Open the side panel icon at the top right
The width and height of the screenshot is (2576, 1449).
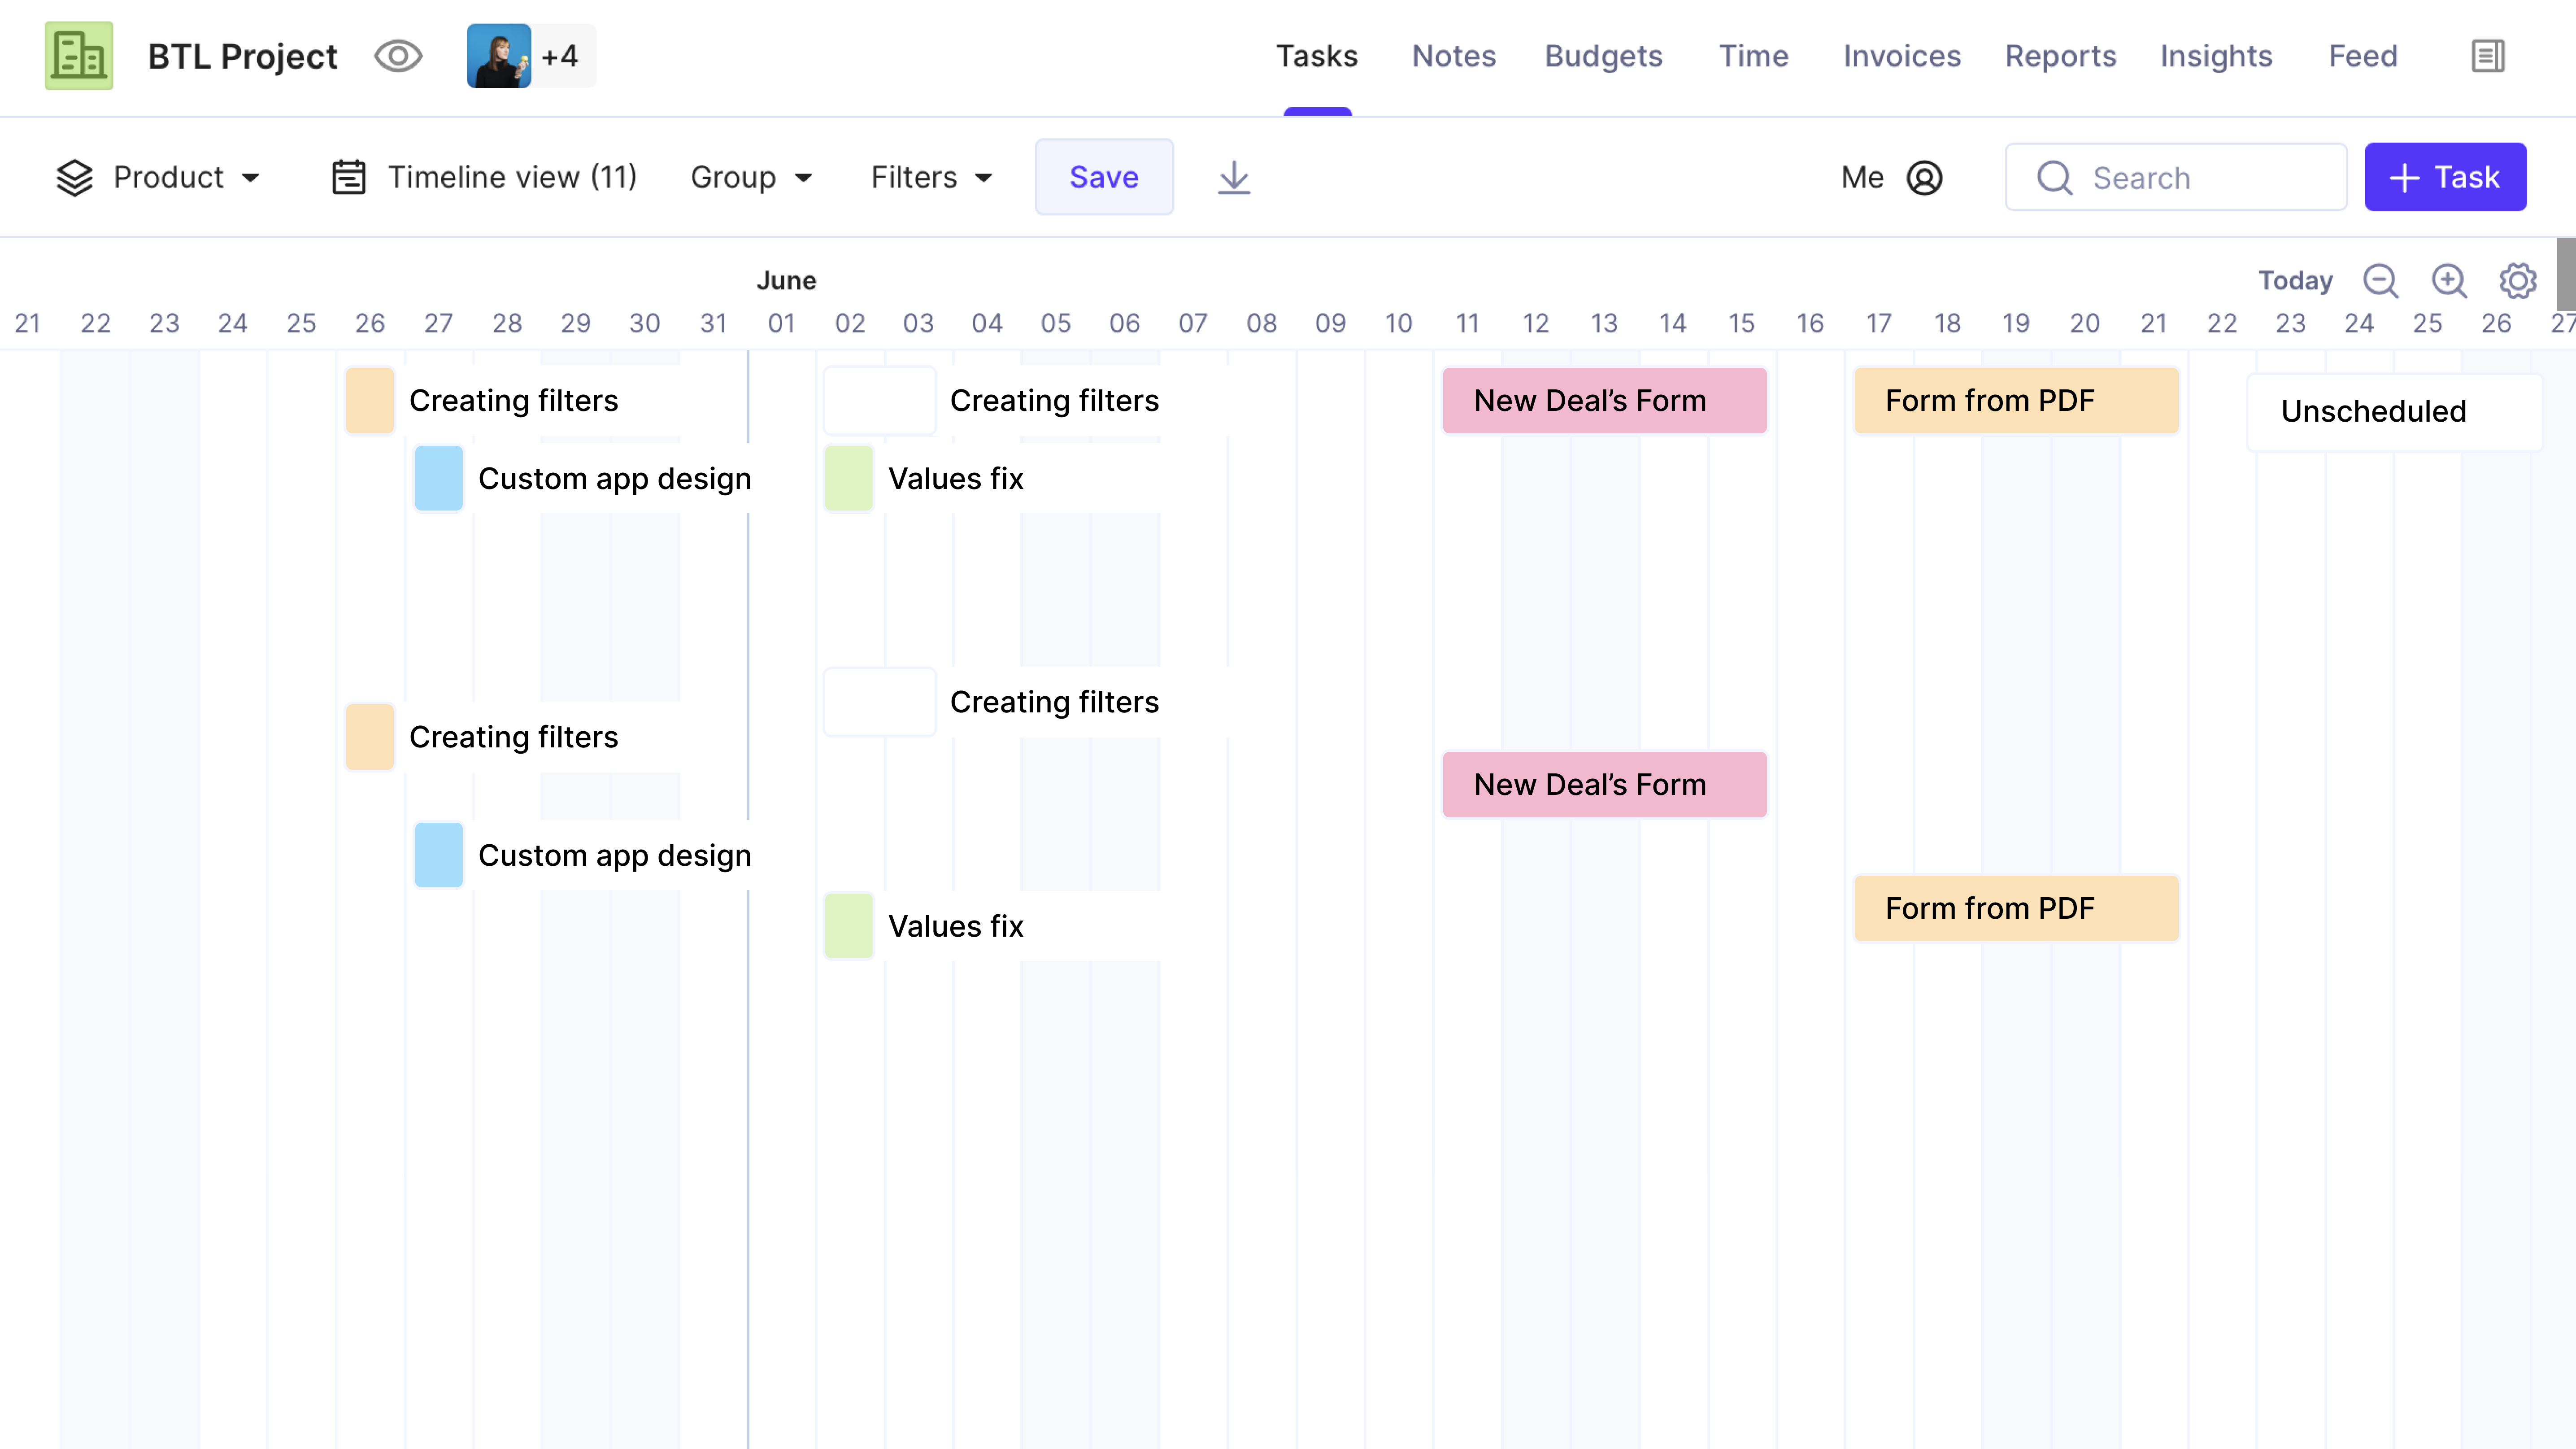coord(2487,56)
